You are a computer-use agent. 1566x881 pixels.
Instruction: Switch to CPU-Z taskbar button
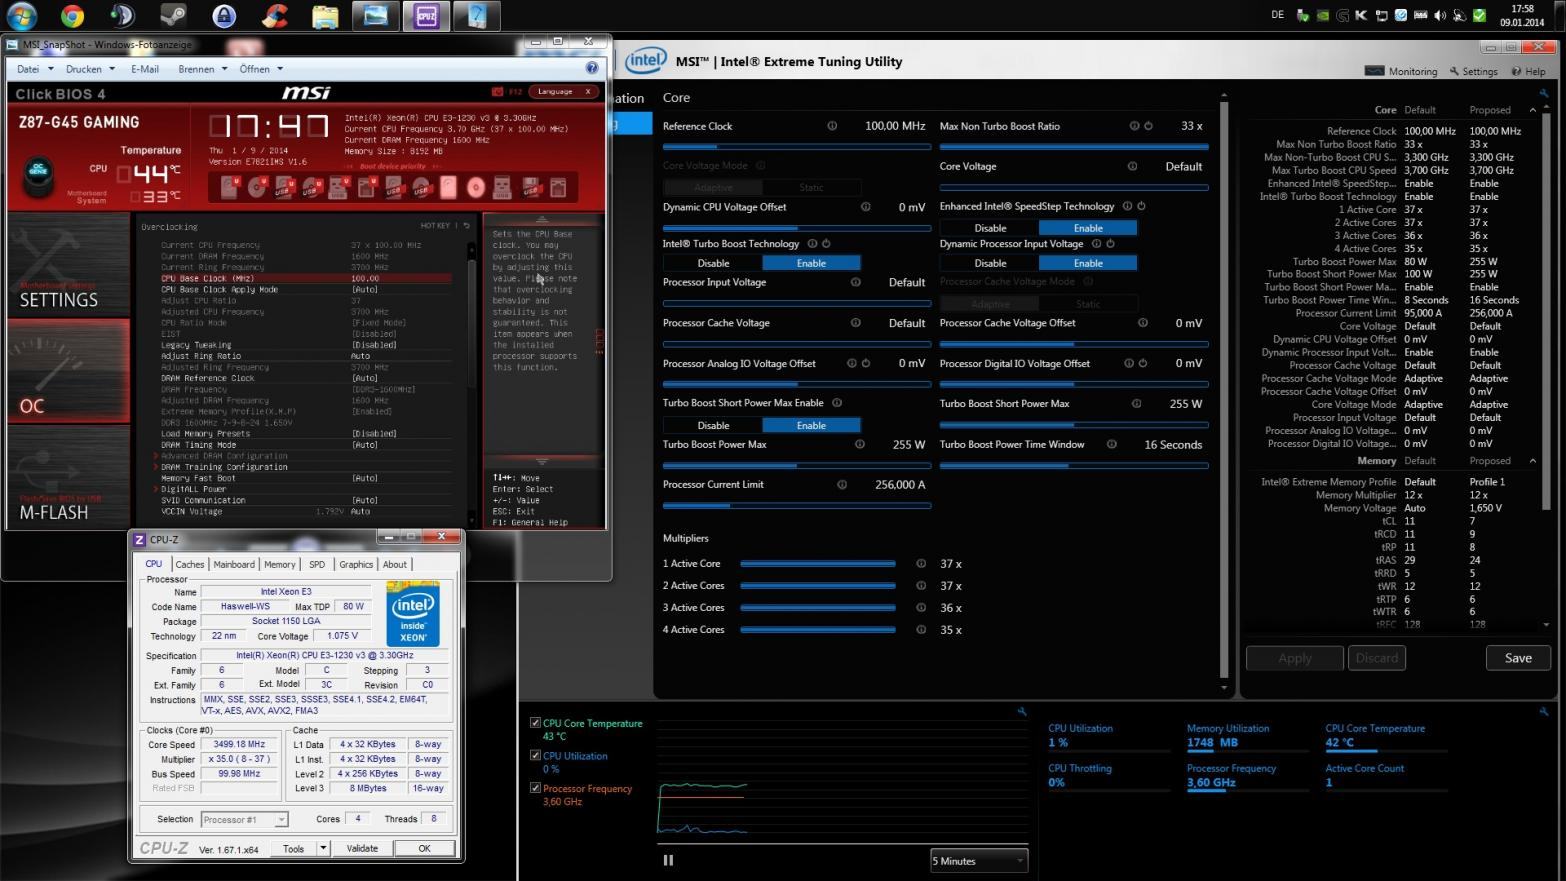click(426, 15)
